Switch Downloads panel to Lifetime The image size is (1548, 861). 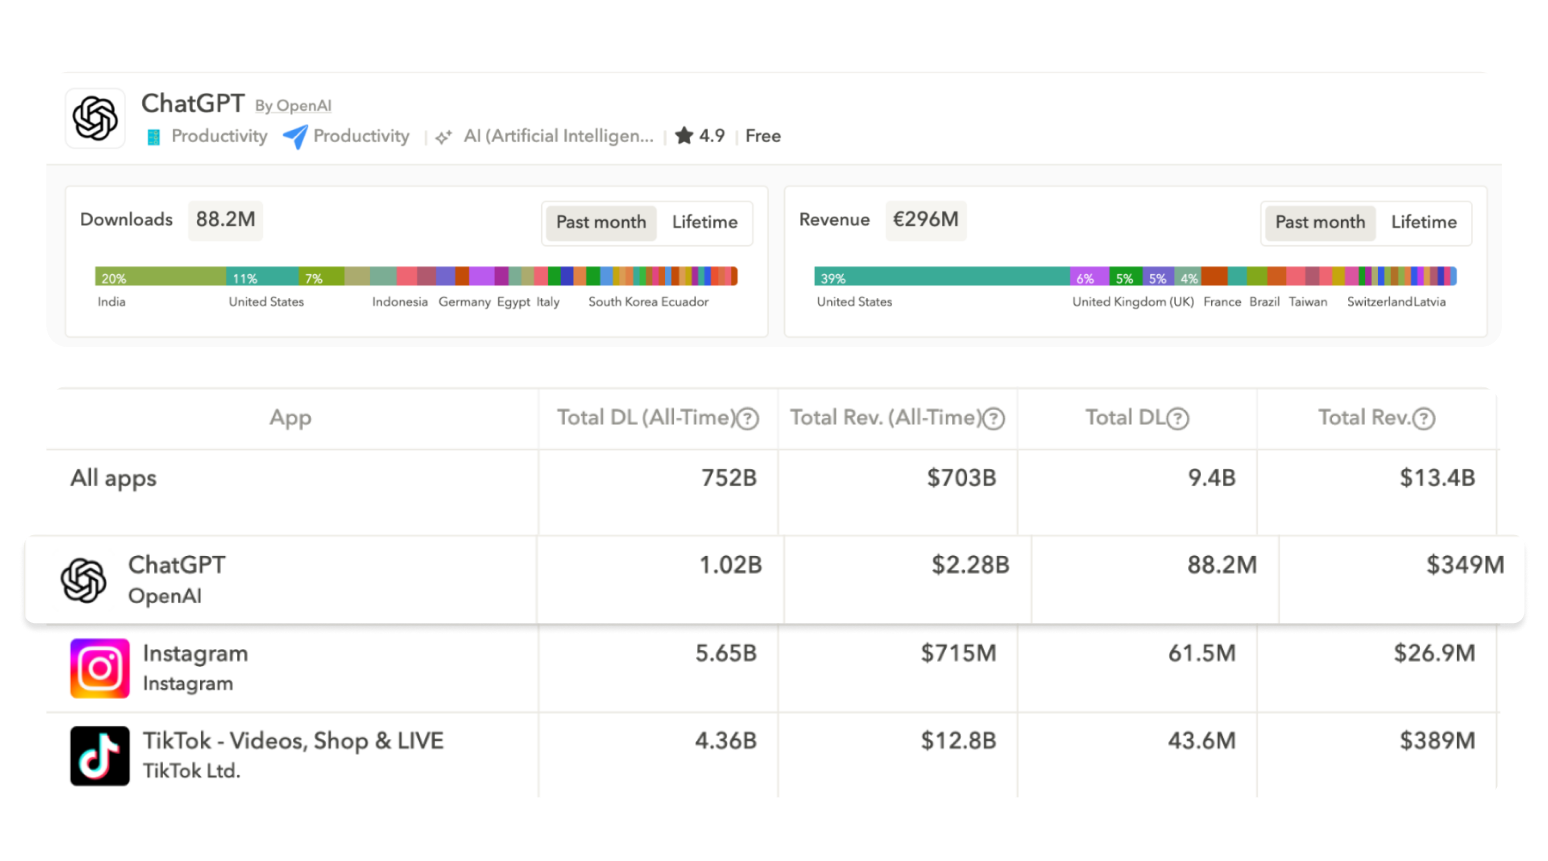[x=705, y=222]
